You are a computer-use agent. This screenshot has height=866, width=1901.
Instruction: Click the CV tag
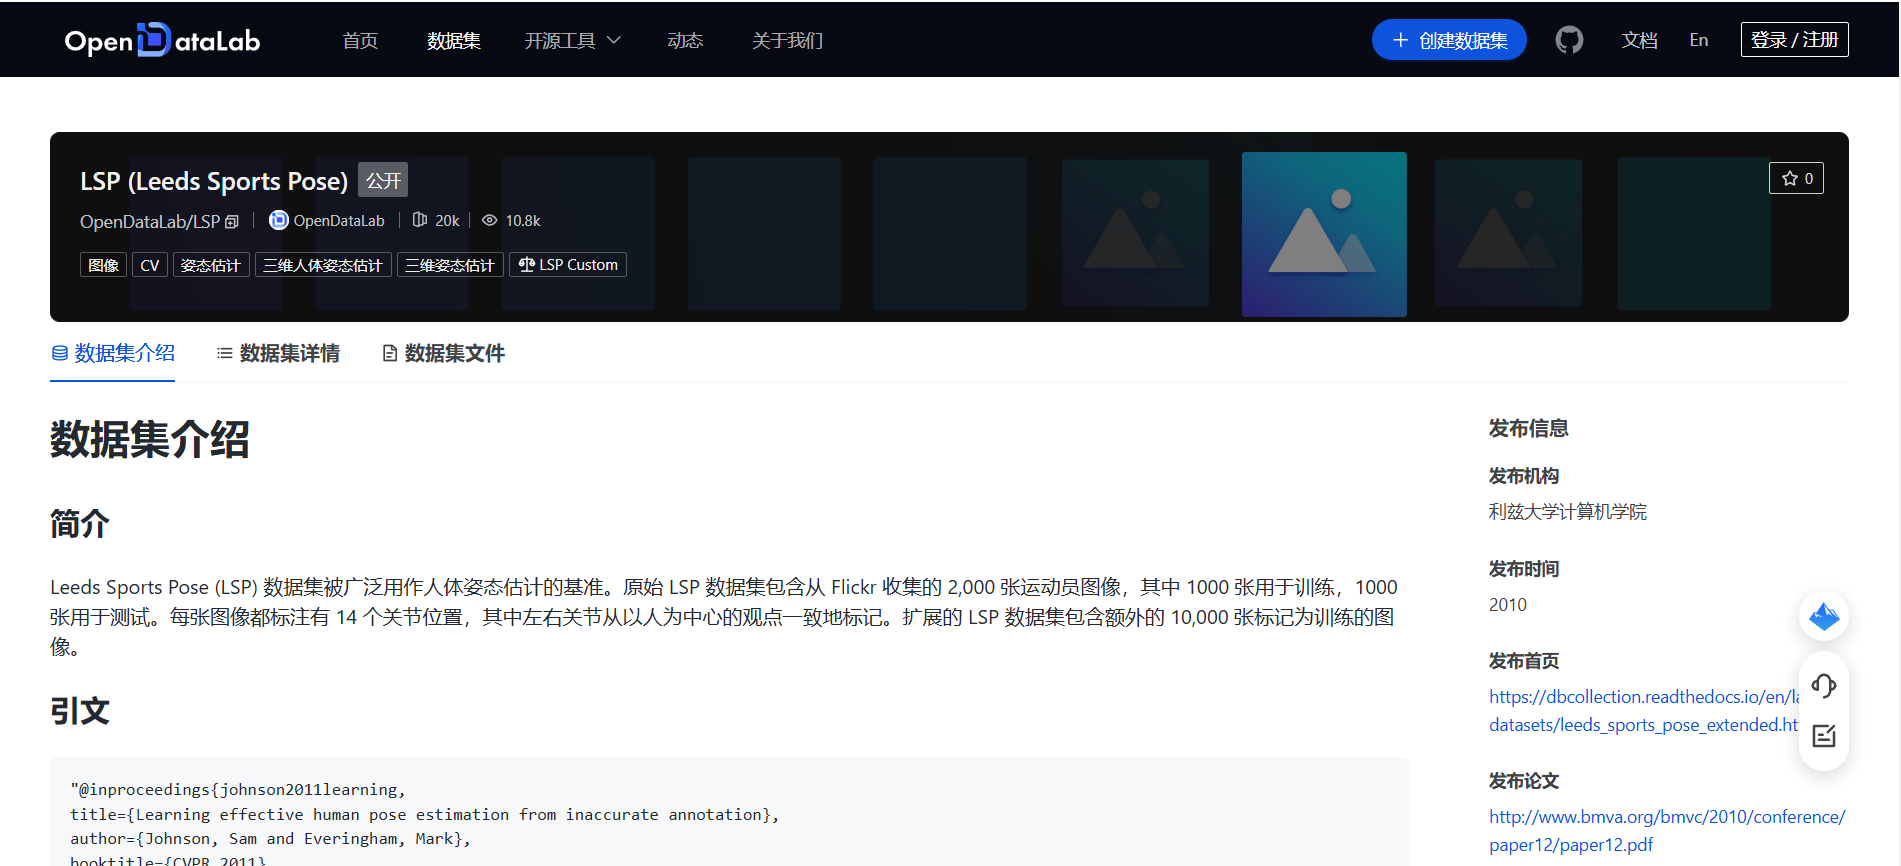(x=150, y=265)
